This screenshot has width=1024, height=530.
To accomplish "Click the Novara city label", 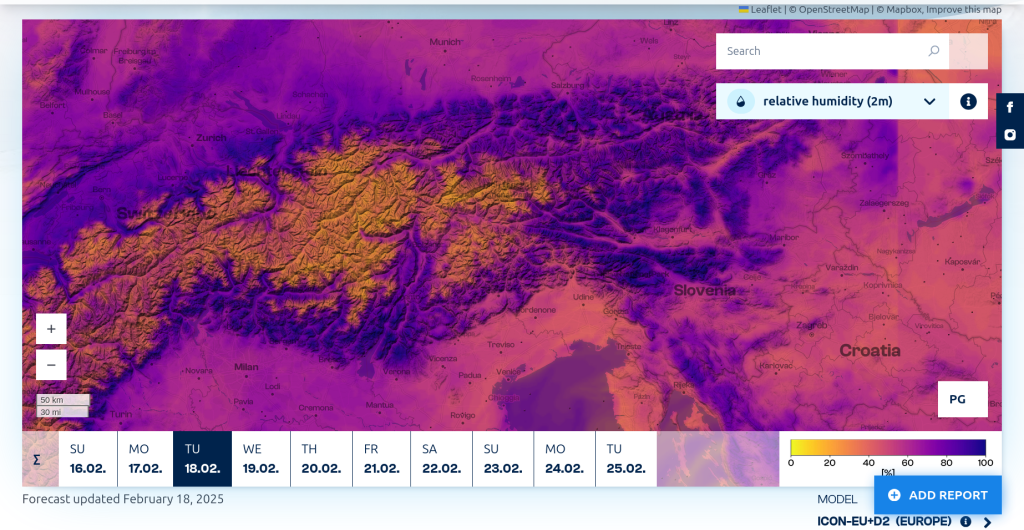I will [x=199, y=370].
